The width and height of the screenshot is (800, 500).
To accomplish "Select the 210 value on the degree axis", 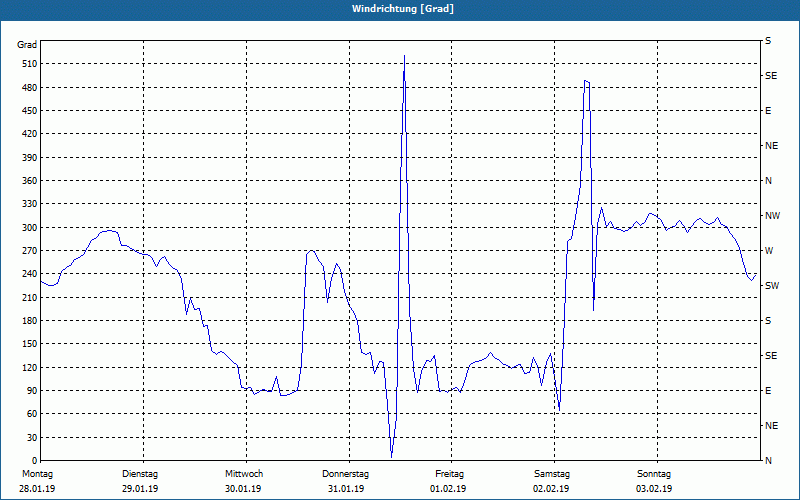I will 30,297.
